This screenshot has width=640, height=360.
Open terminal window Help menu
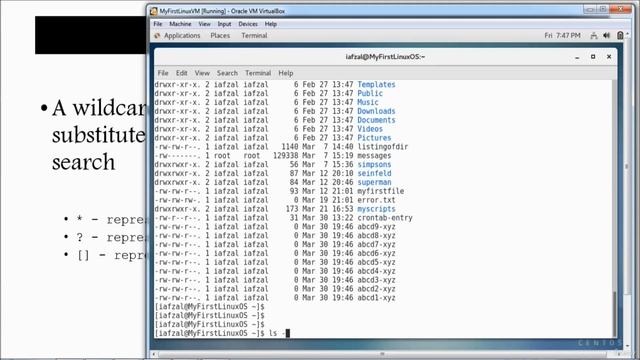click(x=286, y=73)
